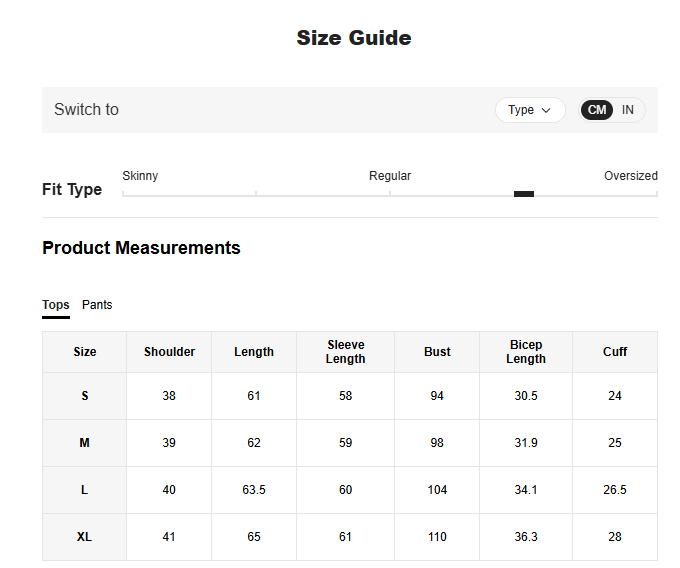Click the Shoulder column header
This screenshot has height=568, width=680.
[169, 352]
